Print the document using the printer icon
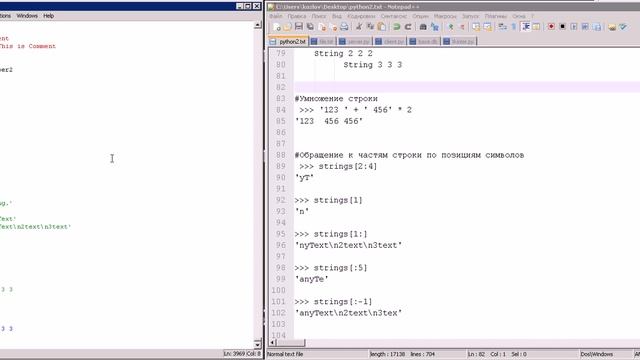640x360 pixels. click(344, 27)
